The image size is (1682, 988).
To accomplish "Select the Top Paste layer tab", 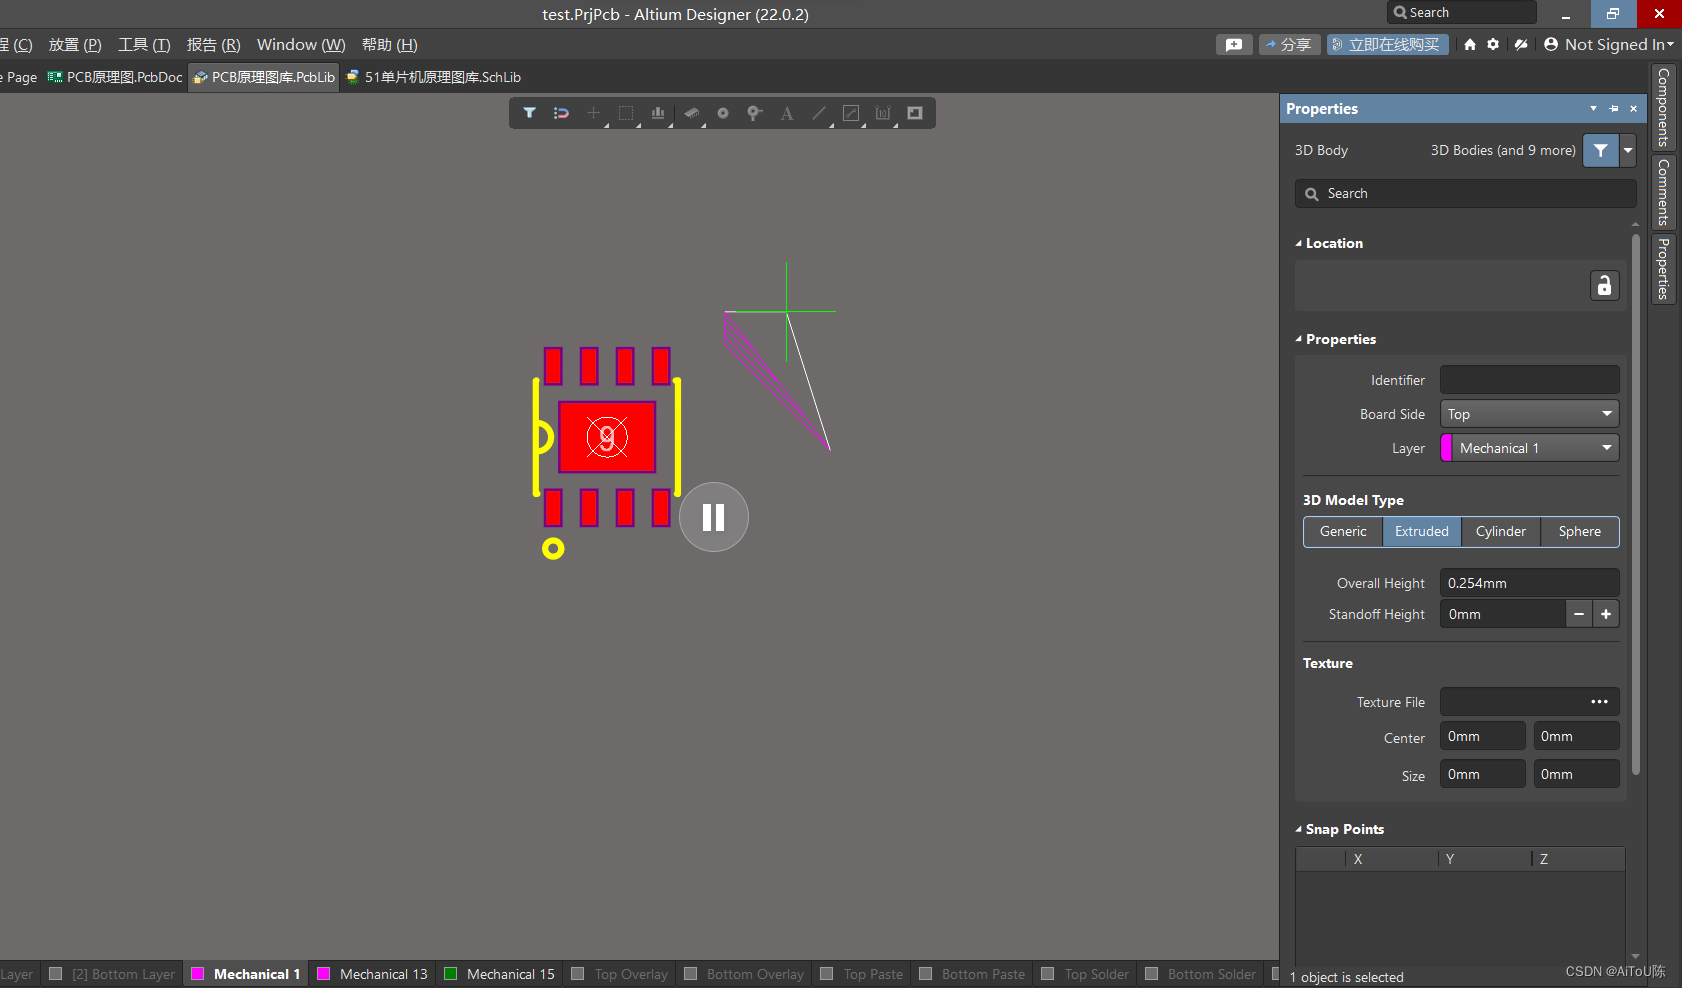I will click(862, 974).
